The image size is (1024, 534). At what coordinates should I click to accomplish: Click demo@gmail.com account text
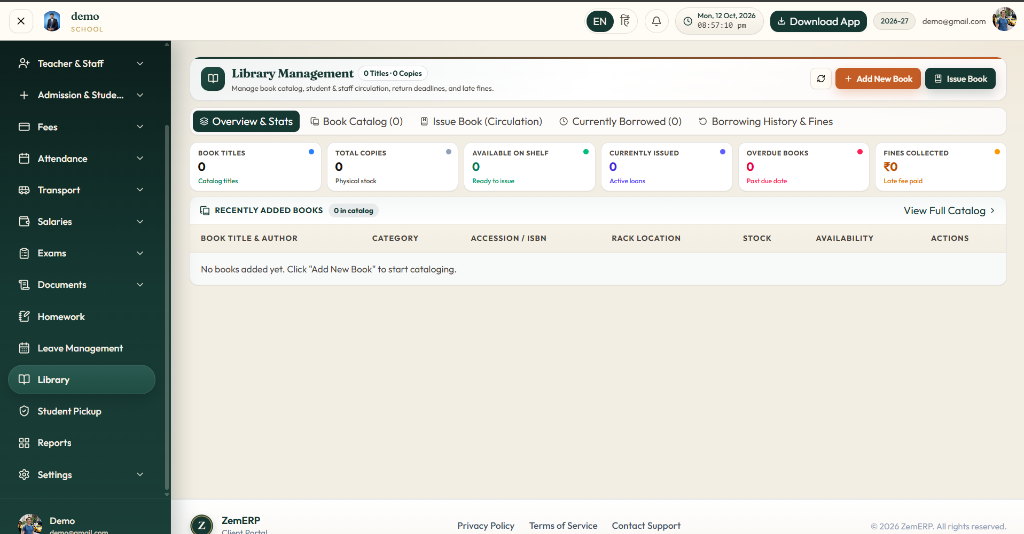pyautogui.click(x=953, y=22)
